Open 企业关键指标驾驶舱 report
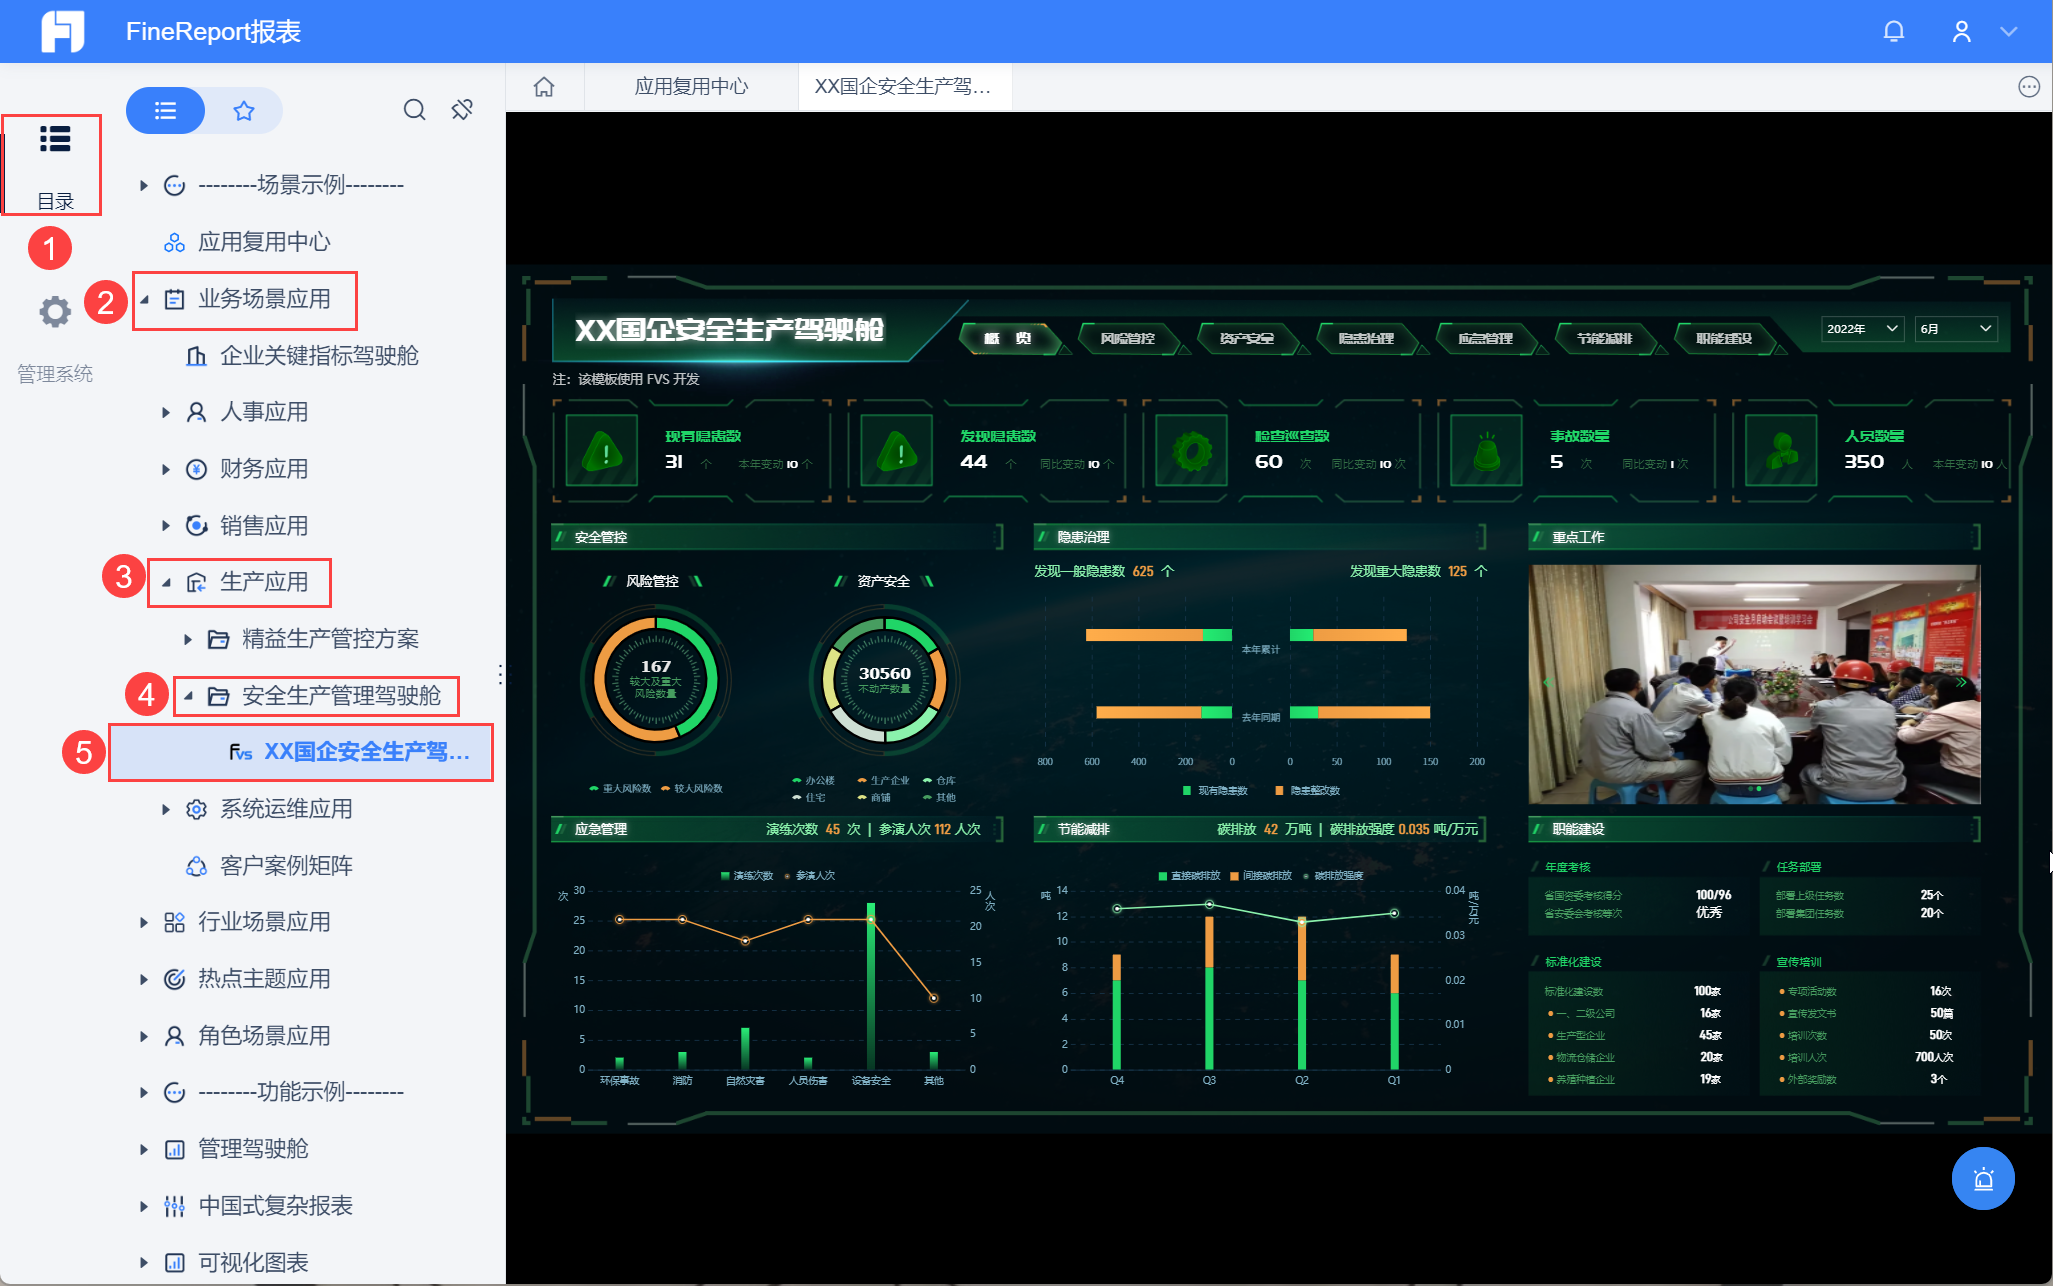The height and width of the screenshot is (1286, 2053). point(318,356)
